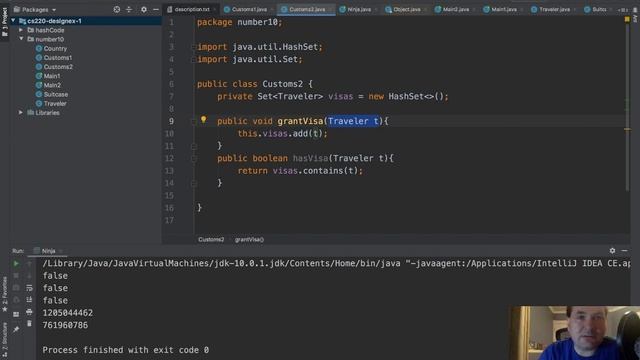640x360 pixels.
Task: Click the warning stripe marker near line 9
Action: [x=627, y=129]
